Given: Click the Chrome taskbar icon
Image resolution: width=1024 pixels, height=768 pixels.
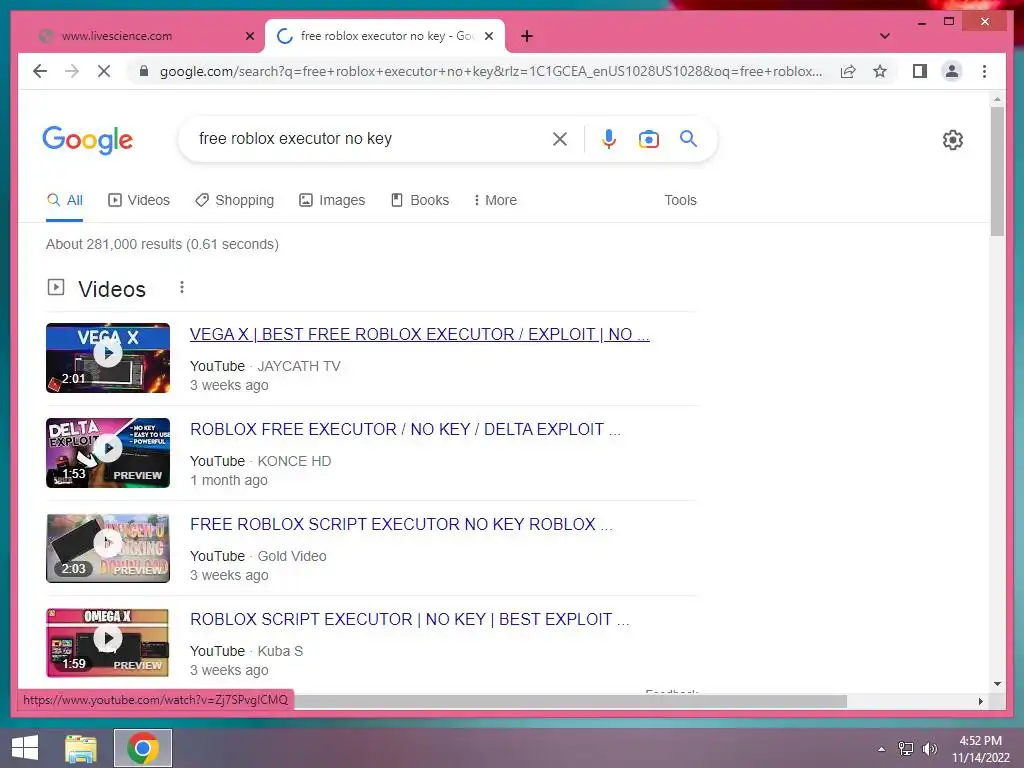Looking at the screenshot, I should tap(143, 748).
